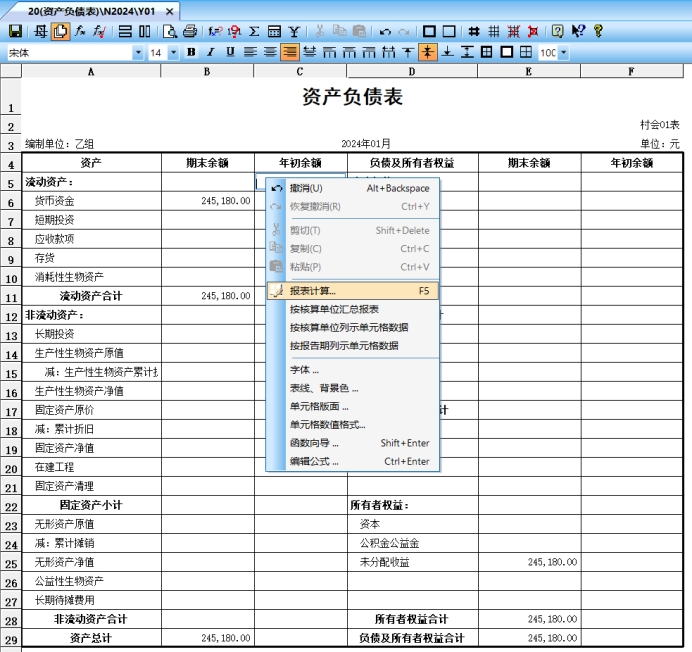This screenshot has height=652, width=692.
Task: Expand the font size dropdown showing 14
Action: point(173,52)
